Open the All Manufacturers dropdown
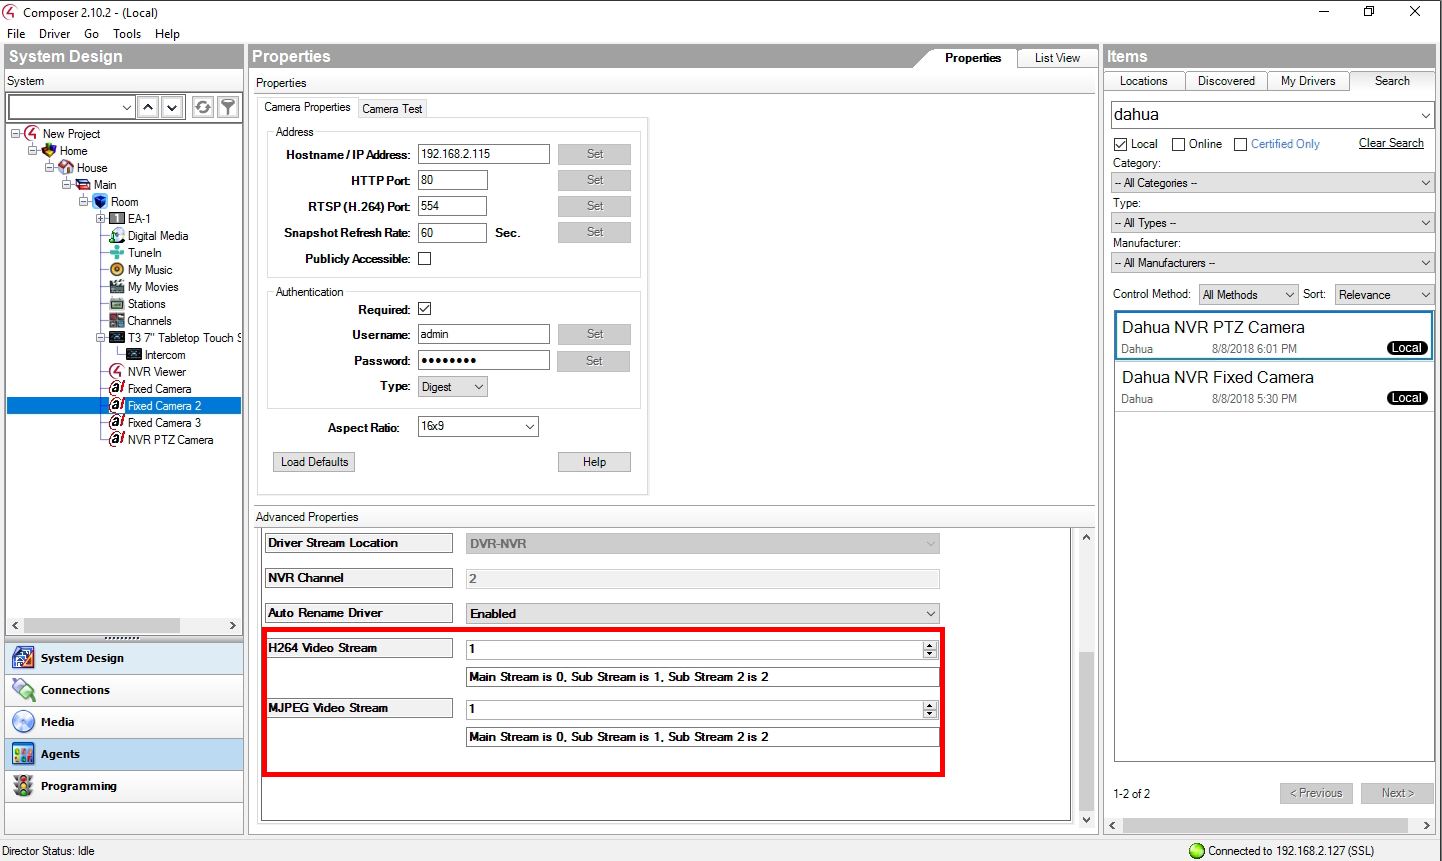This screenshot has height=861, width=1442. coord(1273,263)
